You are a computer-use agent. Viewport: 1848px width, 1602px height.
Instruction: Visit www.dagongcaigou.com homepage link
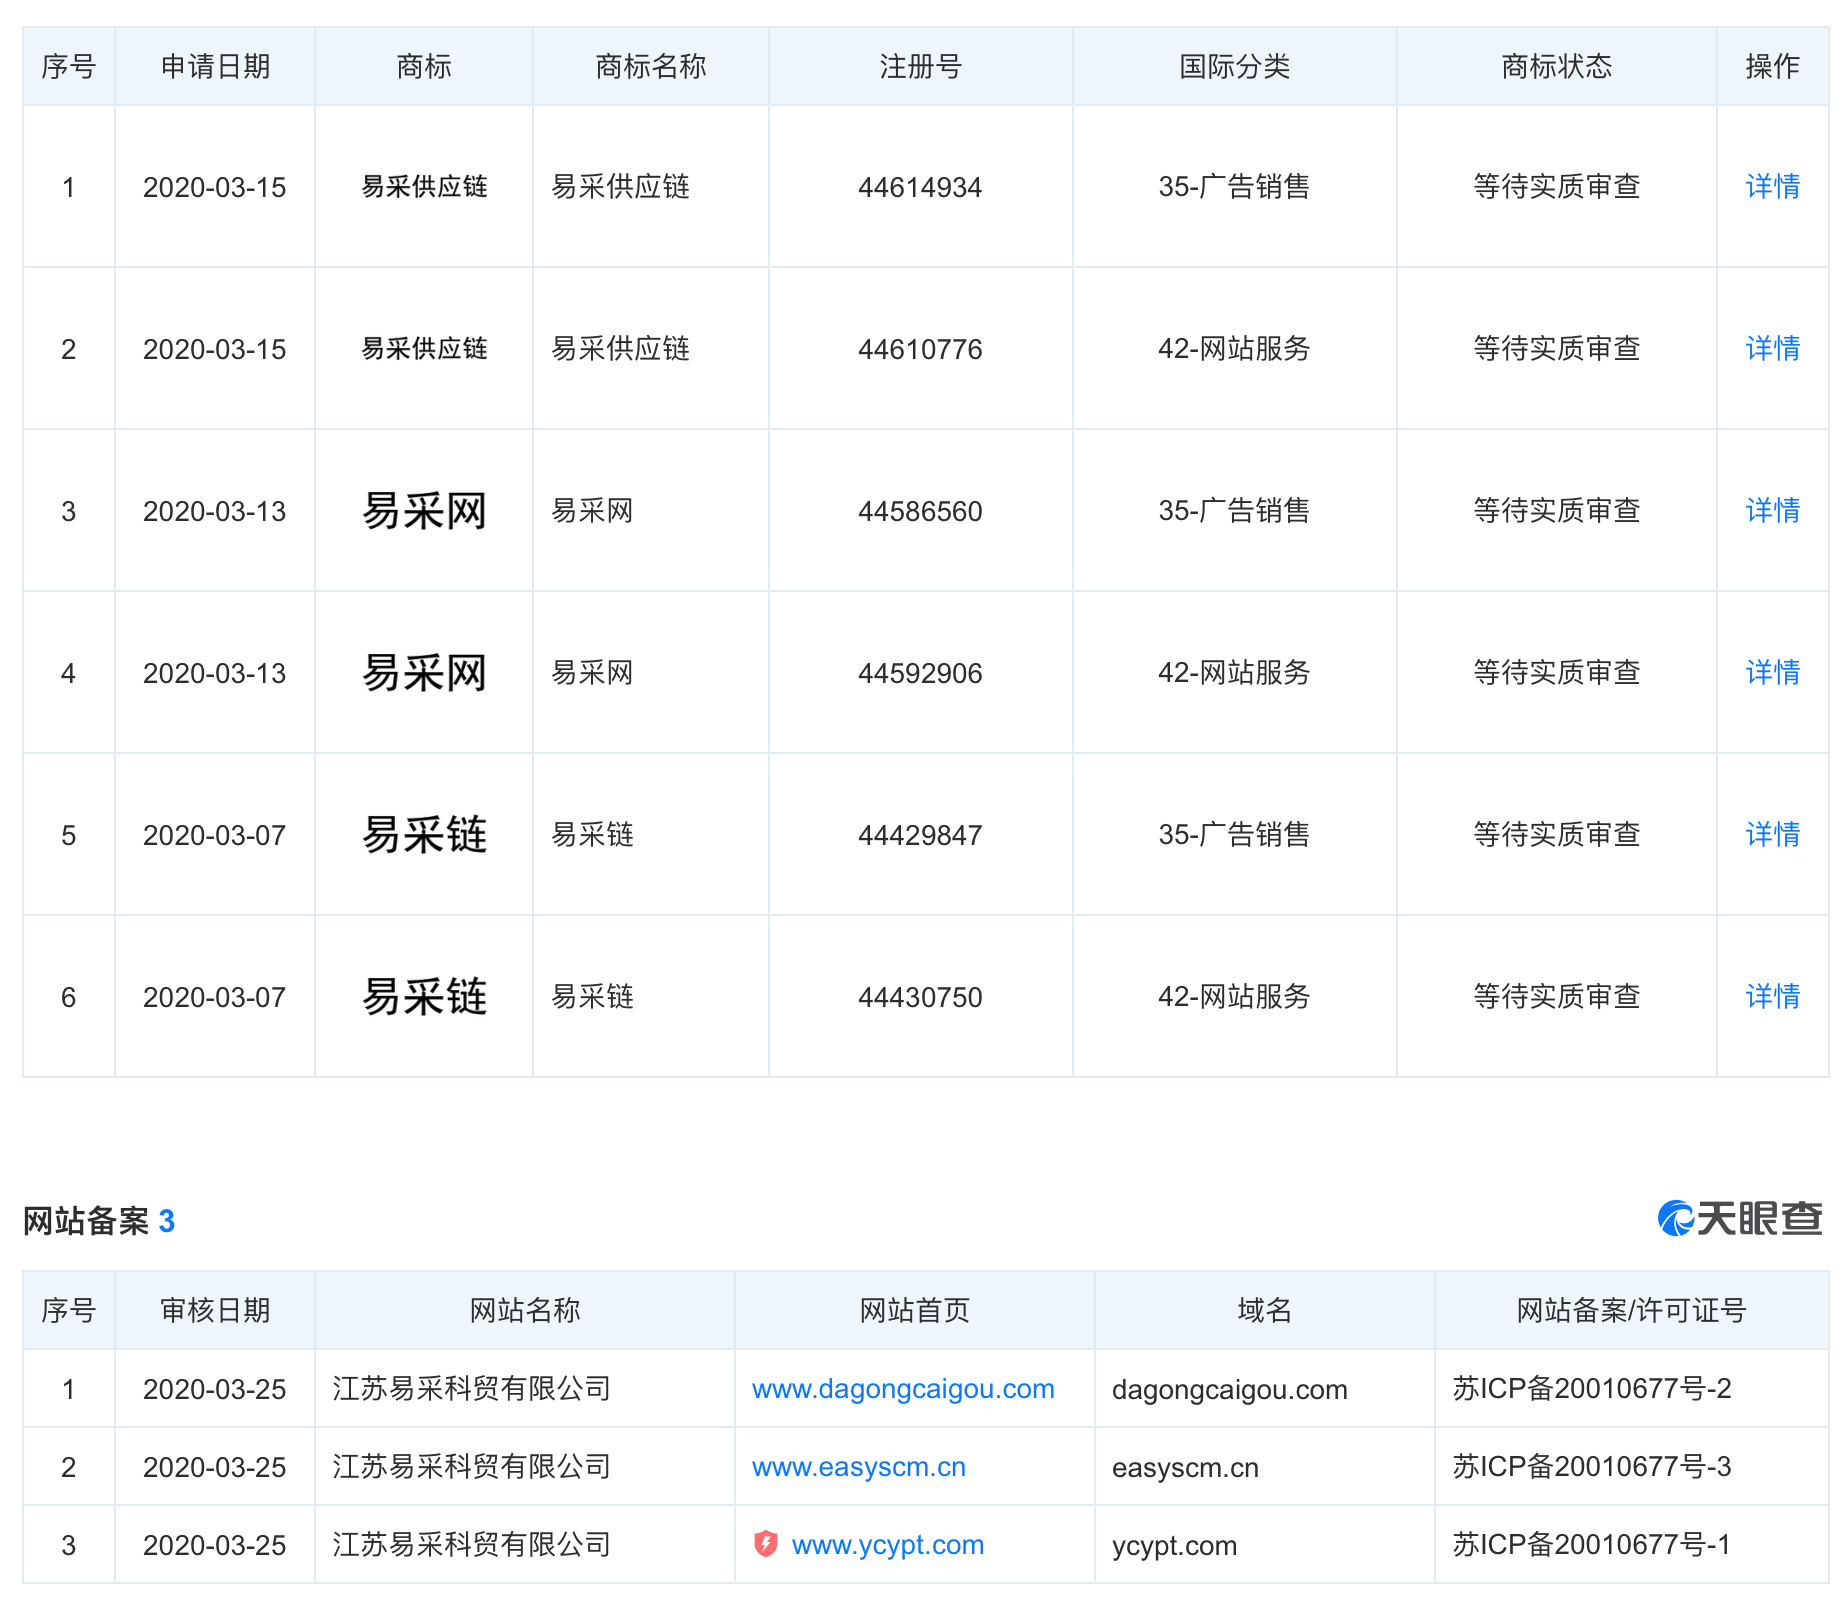903,1389
